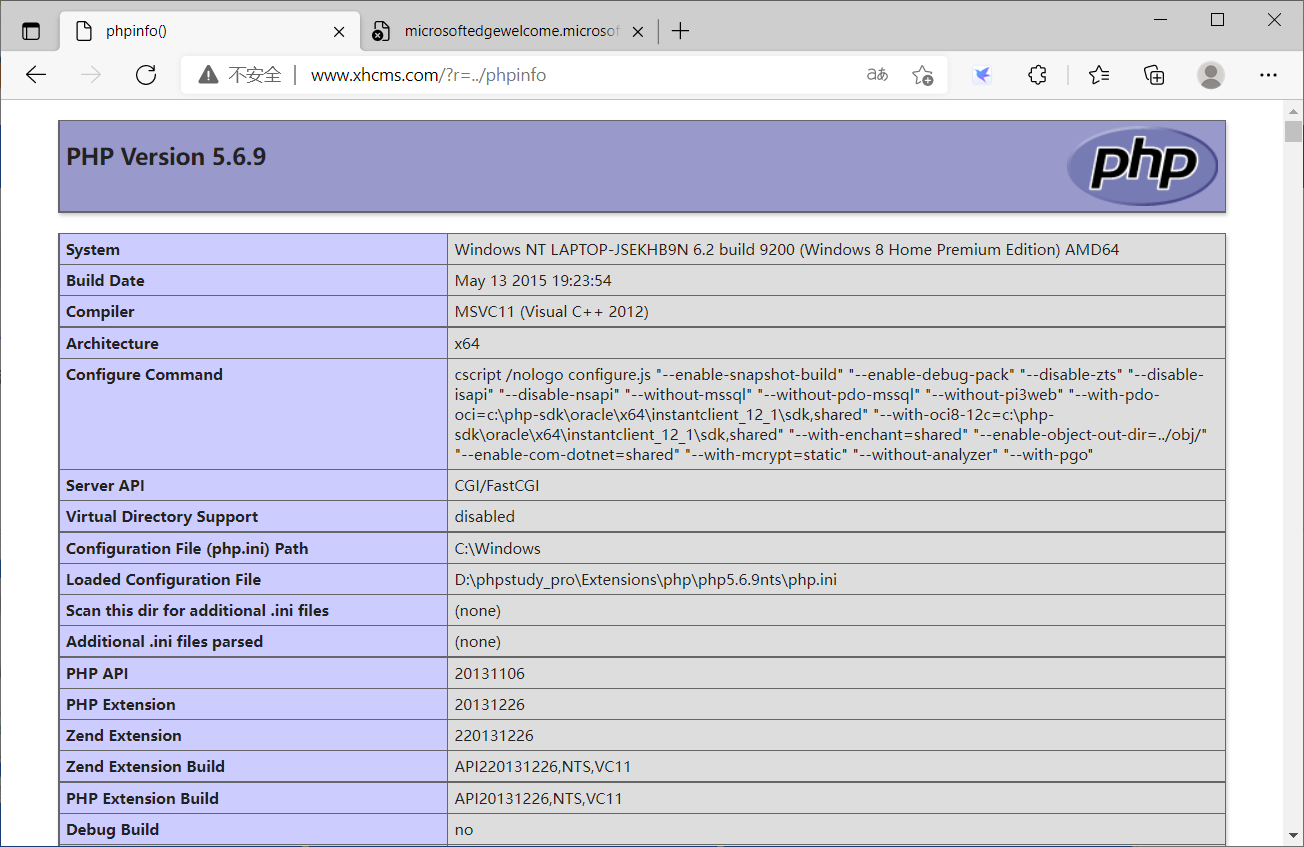Select 'Scan this dir for additional .ini files'

197,610
